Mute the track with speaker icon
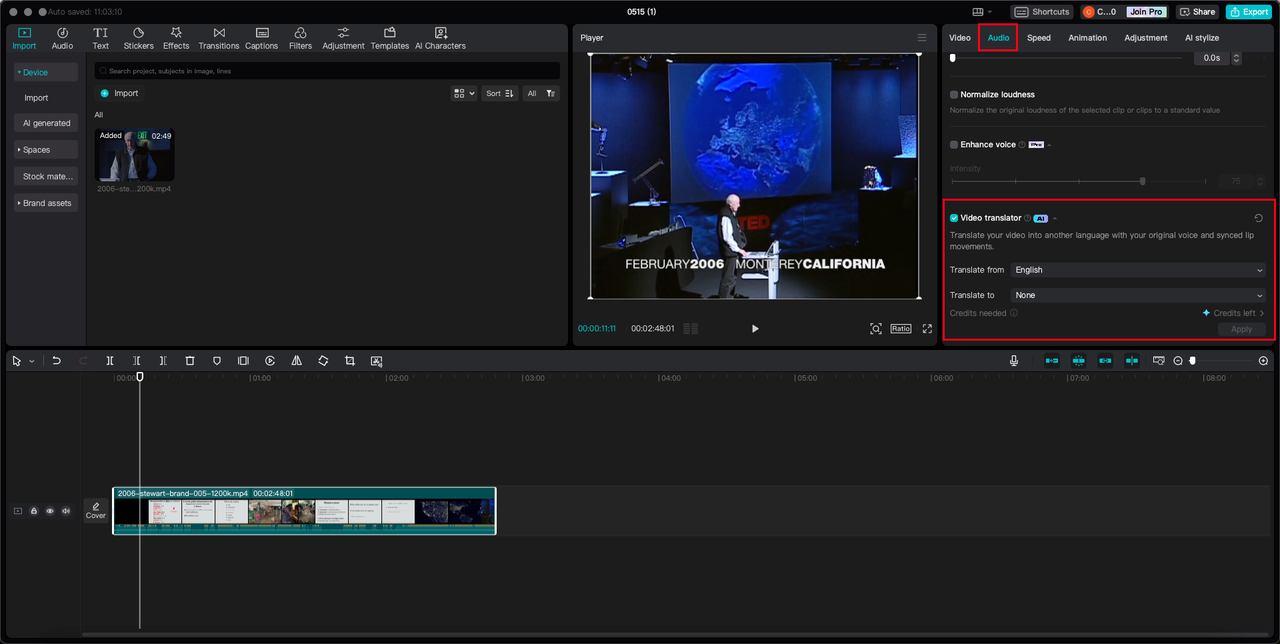The image size is (1280, 644). pos(66,511)
